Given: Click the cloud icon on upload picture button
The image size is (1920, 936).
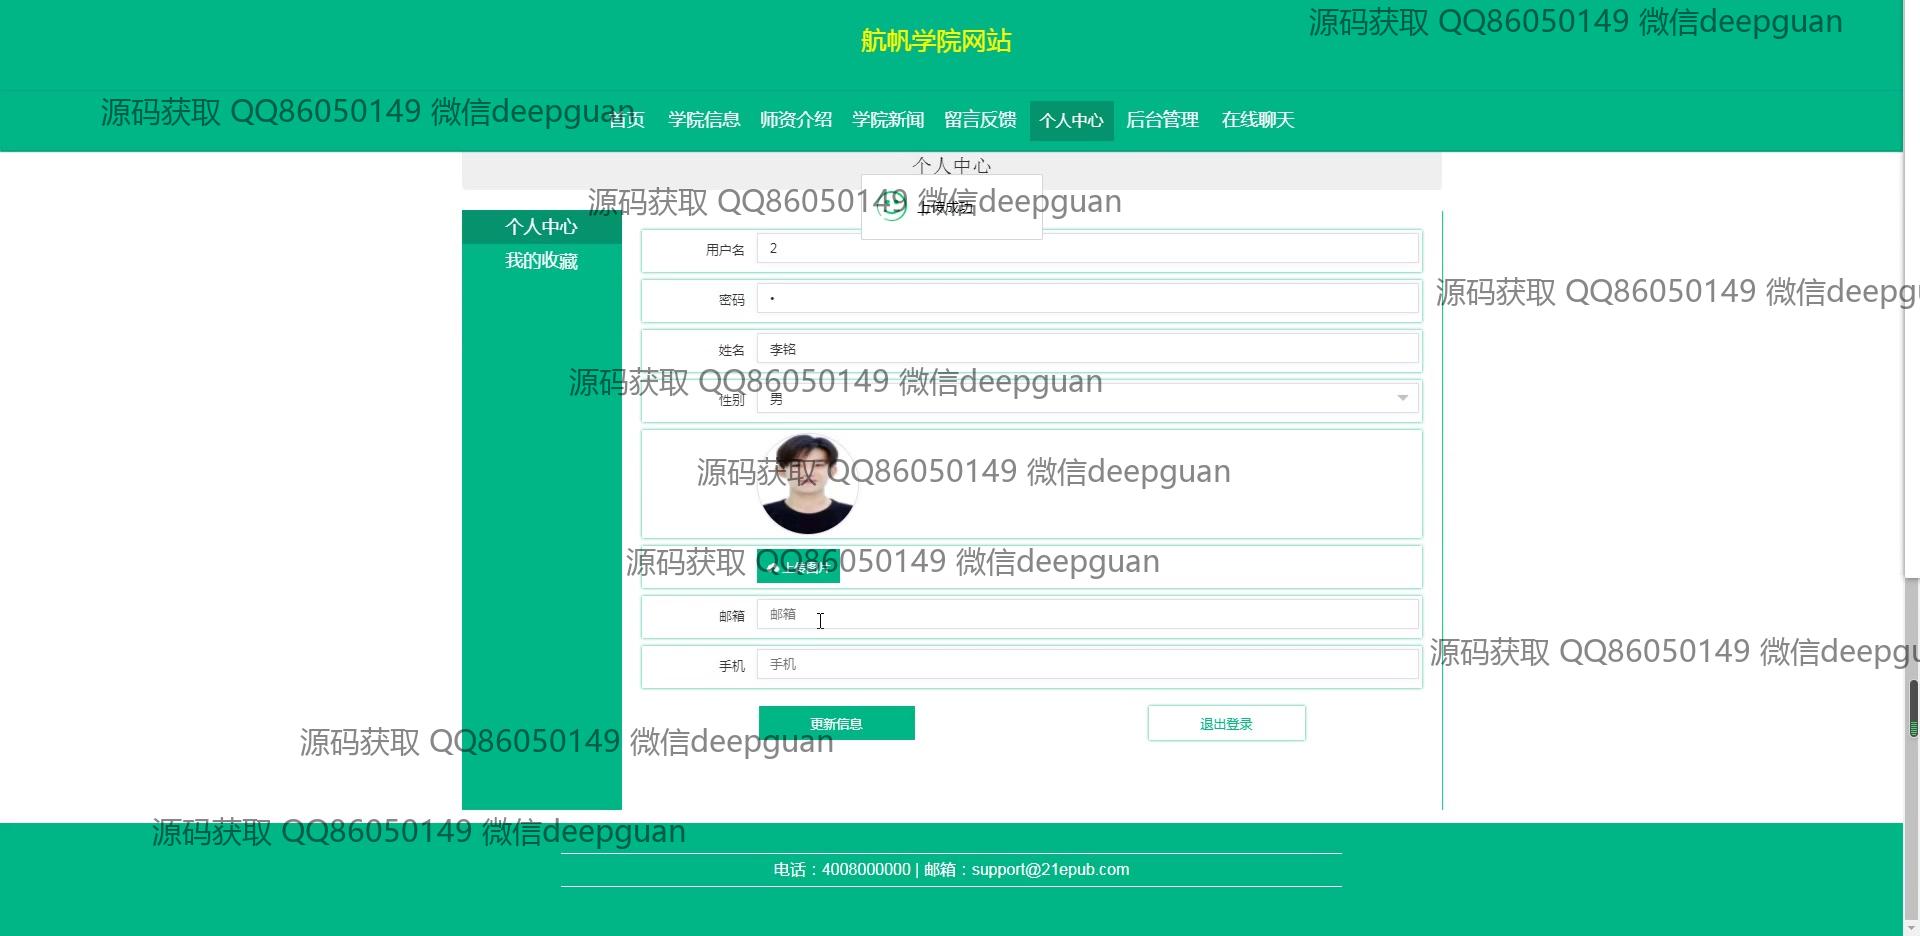Looking at the screenshot, I should point(773,568).
